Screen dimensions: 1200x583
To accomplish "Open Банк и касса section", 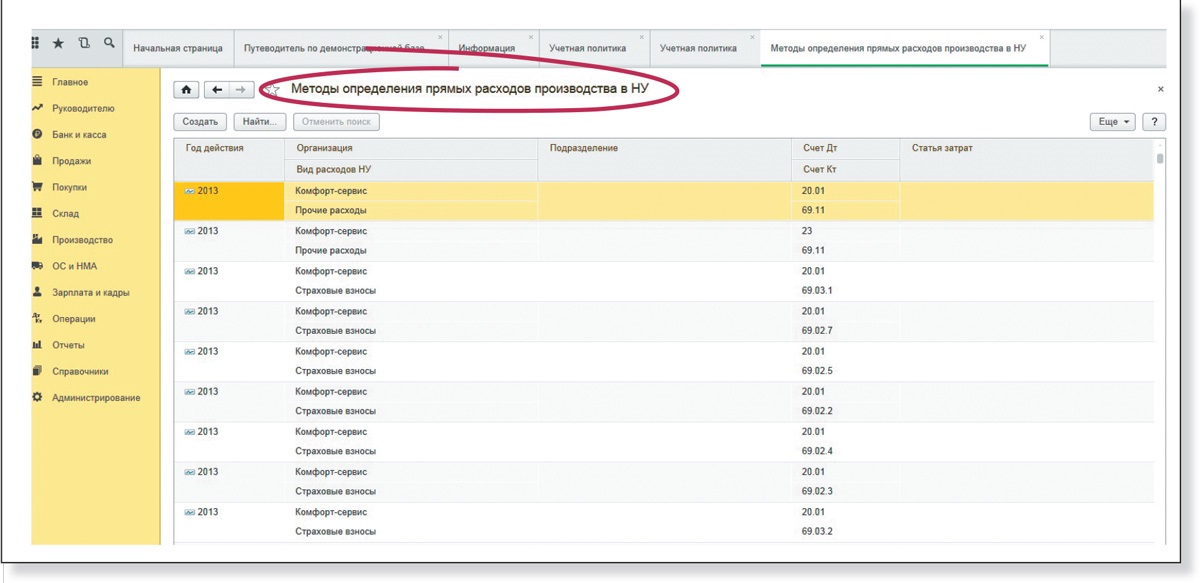I will (79, 134).
